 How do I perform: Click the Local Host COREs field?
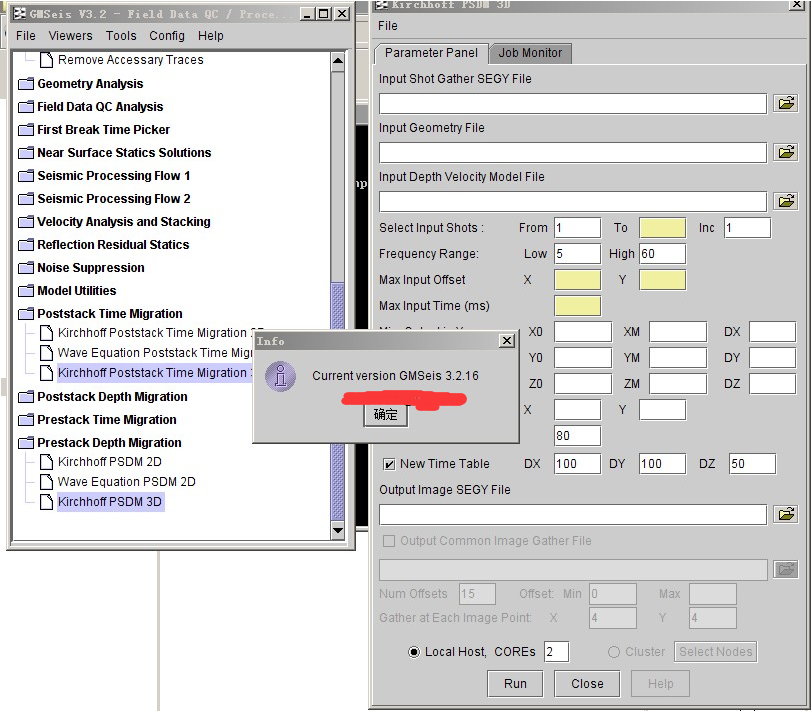tap(557, 652)
